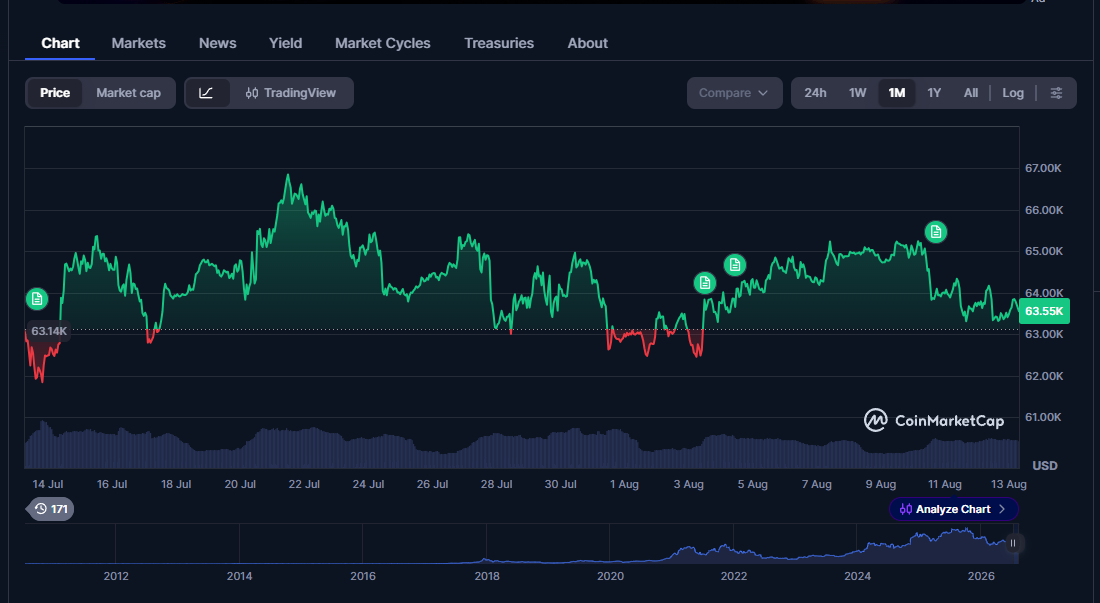Open news marker near 5 Aug
This screenshot has width=1100, height=603.
735,265
